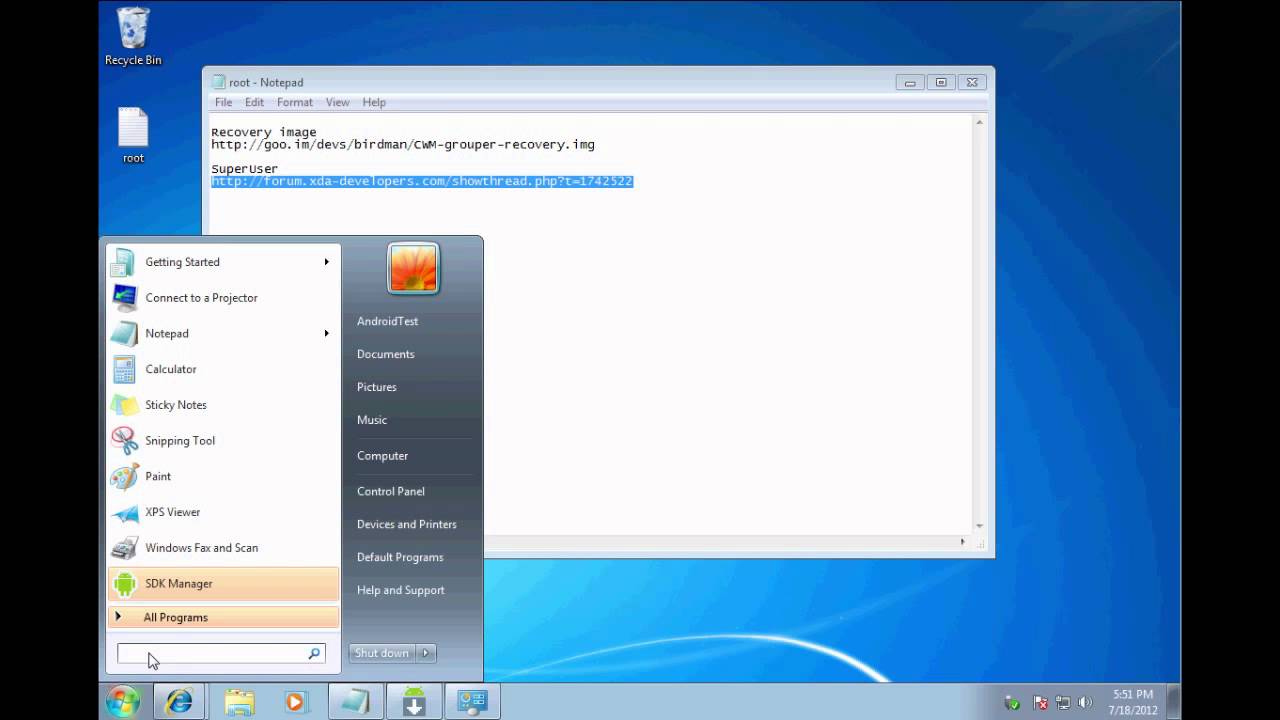Open Devices and Printers
Screen dimensions: 1280x720
point(406,524)
